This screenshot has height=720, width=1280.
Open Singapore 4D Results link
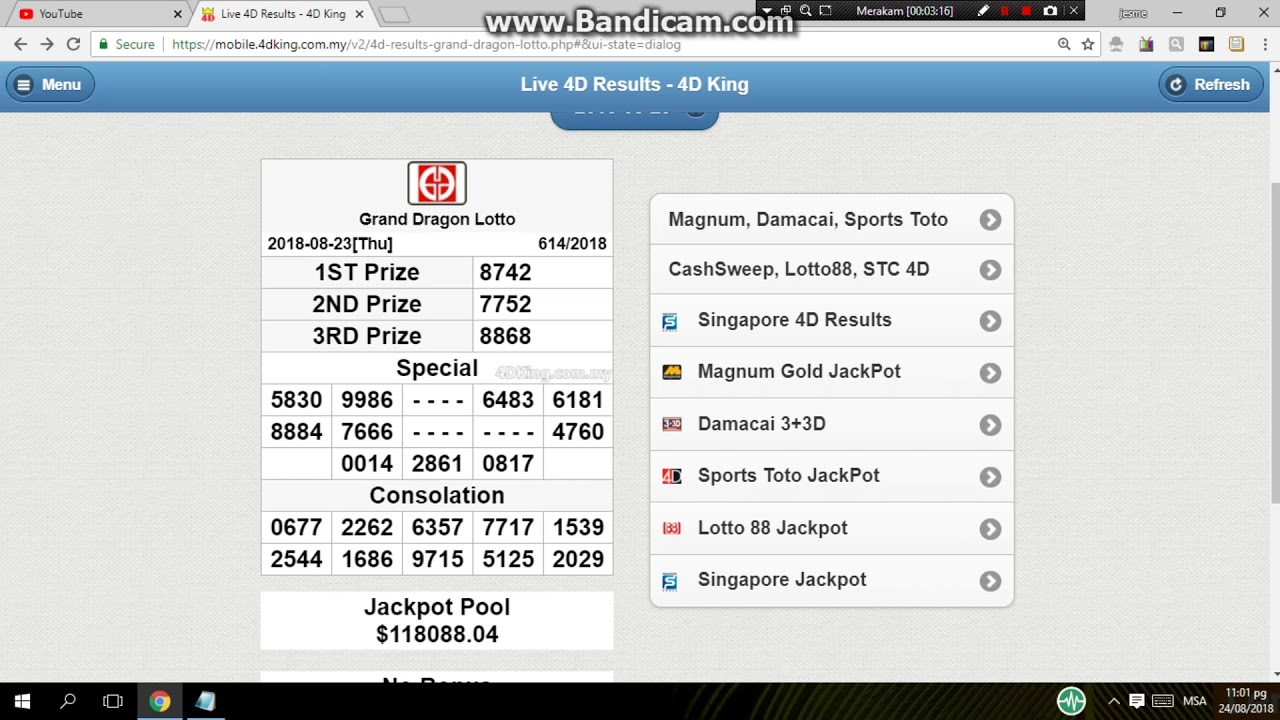[832, 321]
